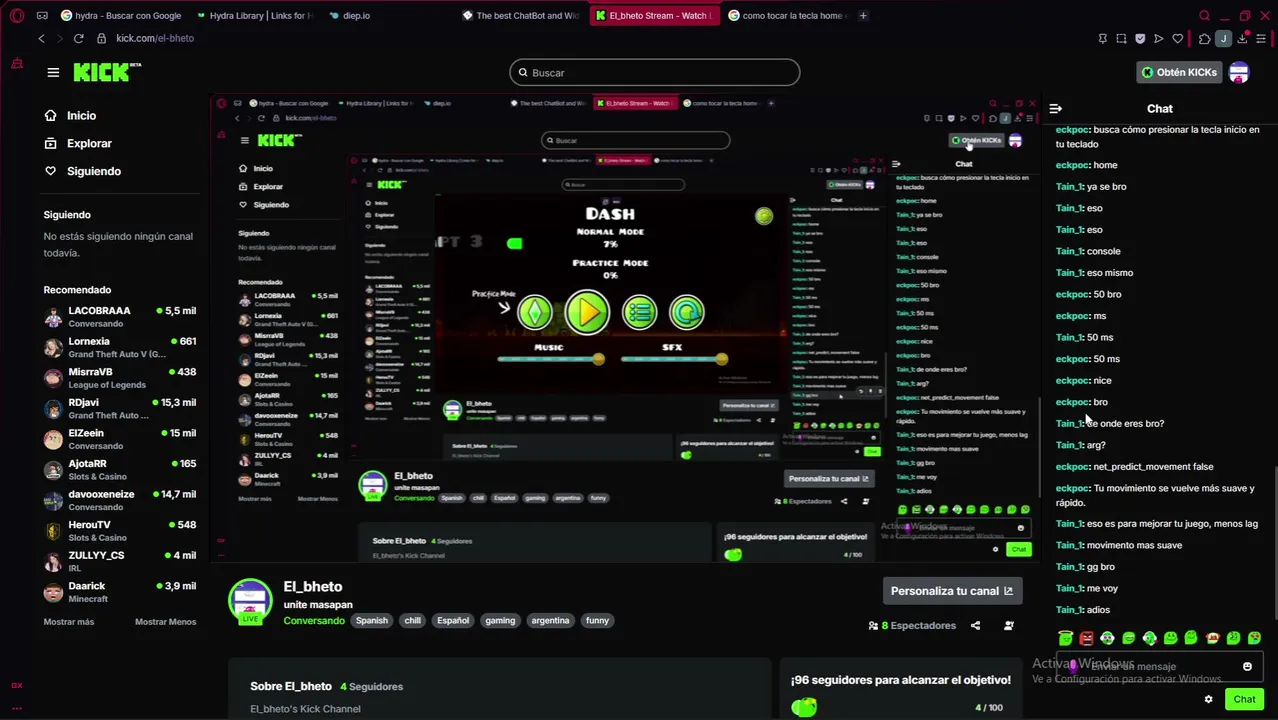The width and height of the screenshot is (1278, 720).
Task: Switch to como tocar la tecla home tab
Action: (787, 15)
